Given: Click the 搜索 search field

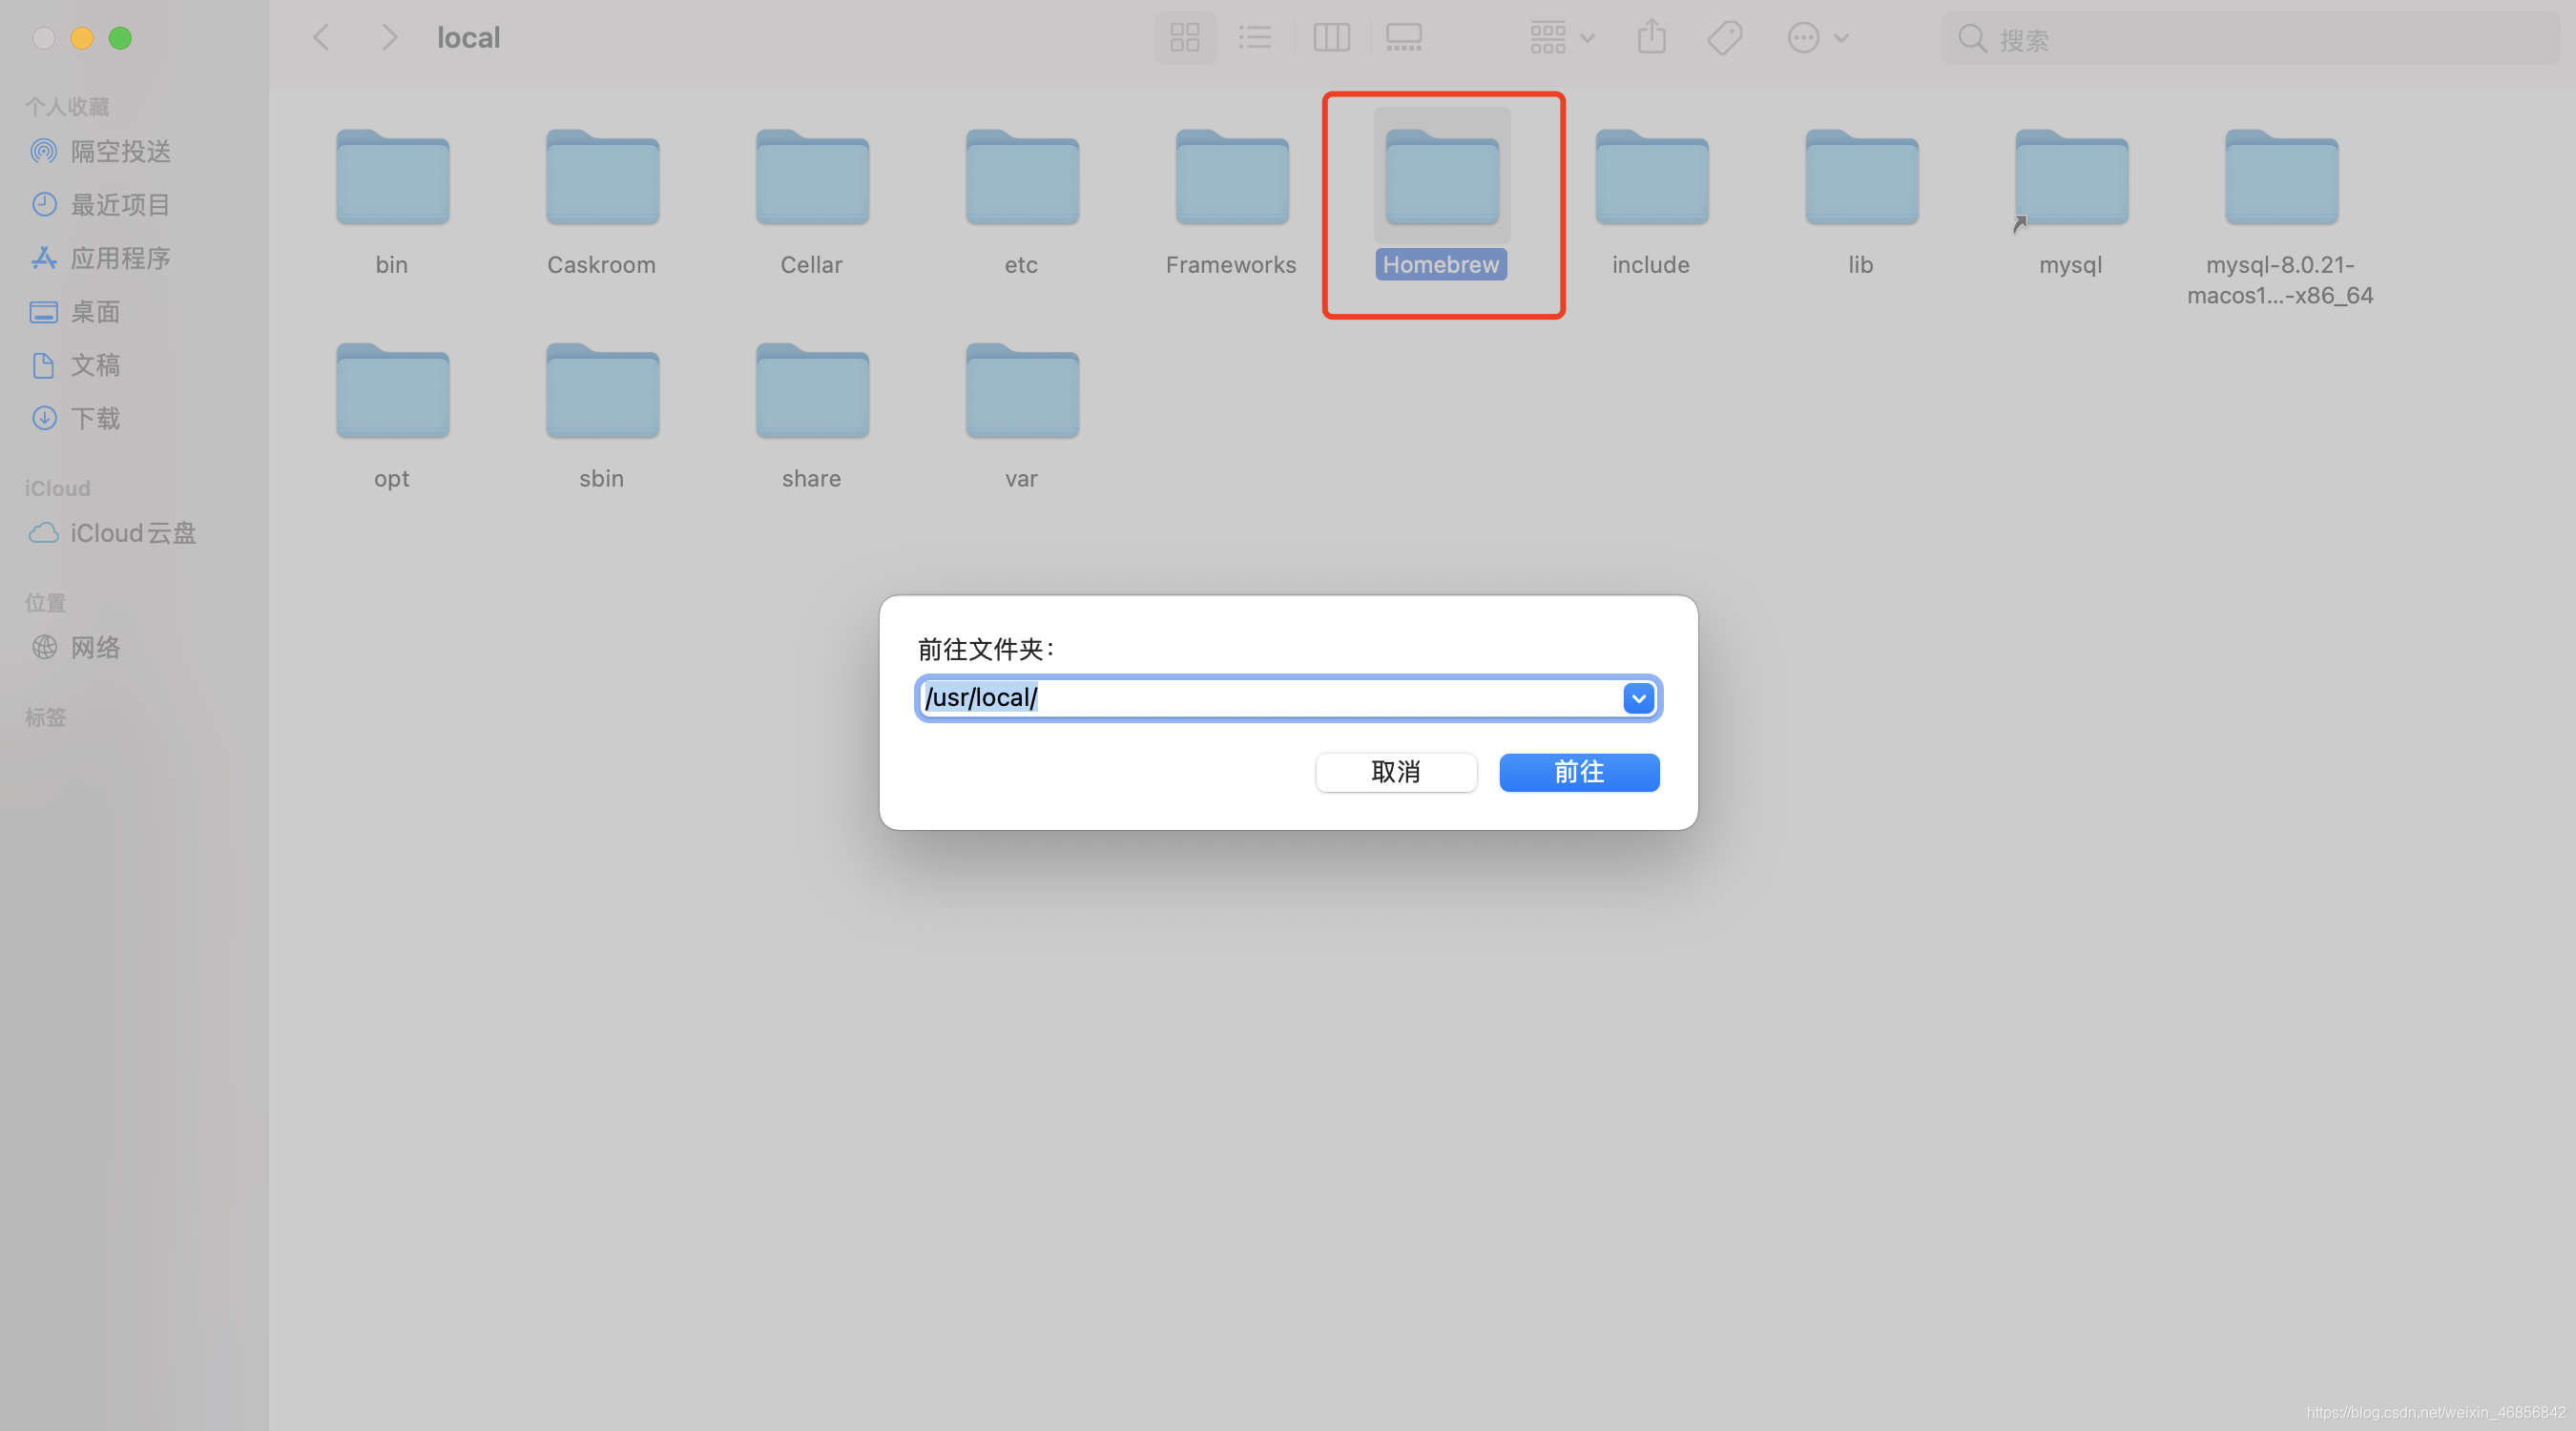Looking at the screenshot, I should pyautogui.click(x=2250, y=39).
